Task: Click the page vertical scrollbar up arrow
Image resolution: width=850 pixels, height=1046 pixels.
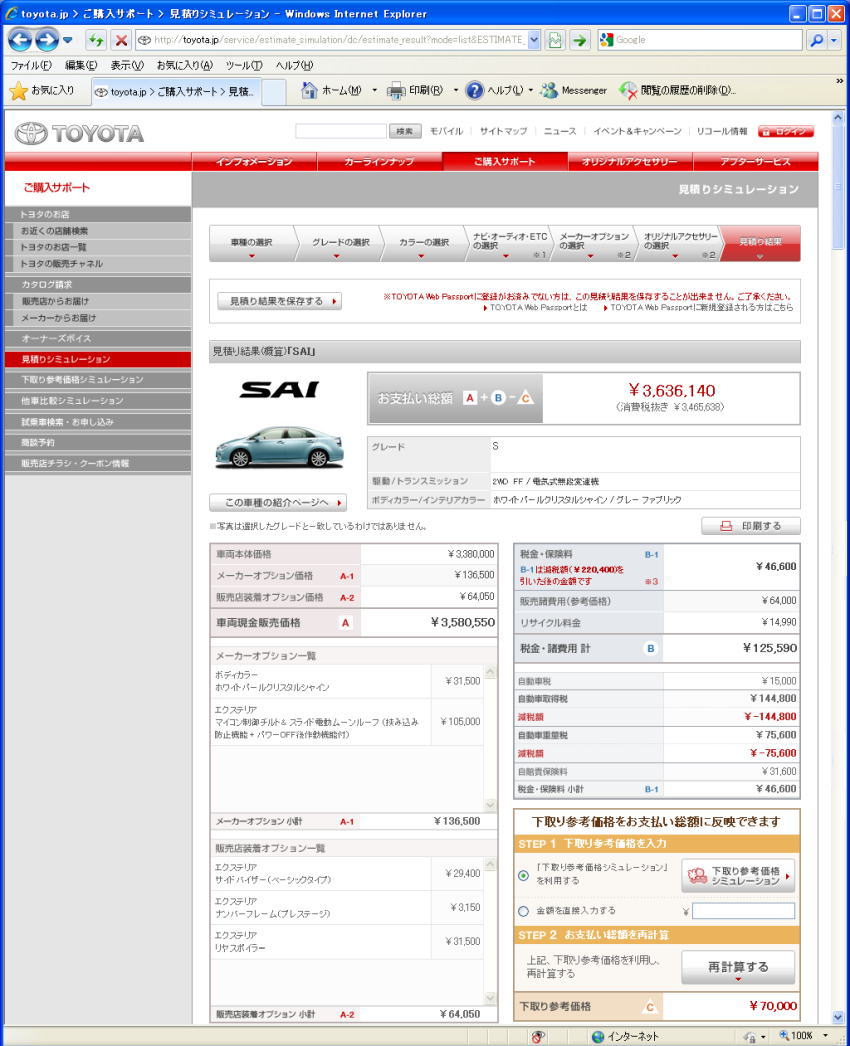Action: (839, 117)
